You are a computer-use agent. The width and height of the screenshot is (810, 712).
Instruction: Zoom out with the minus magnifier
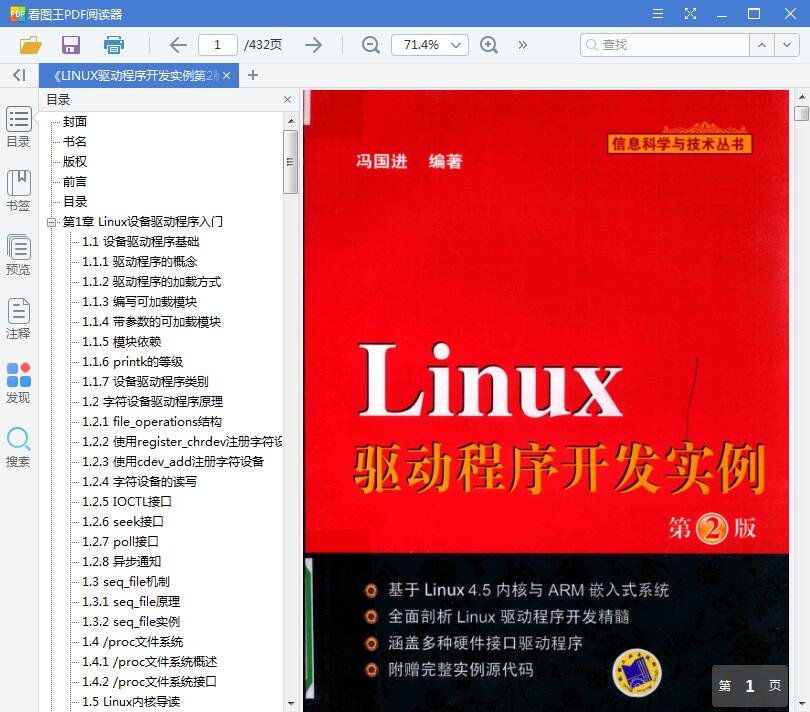(370, 45)
